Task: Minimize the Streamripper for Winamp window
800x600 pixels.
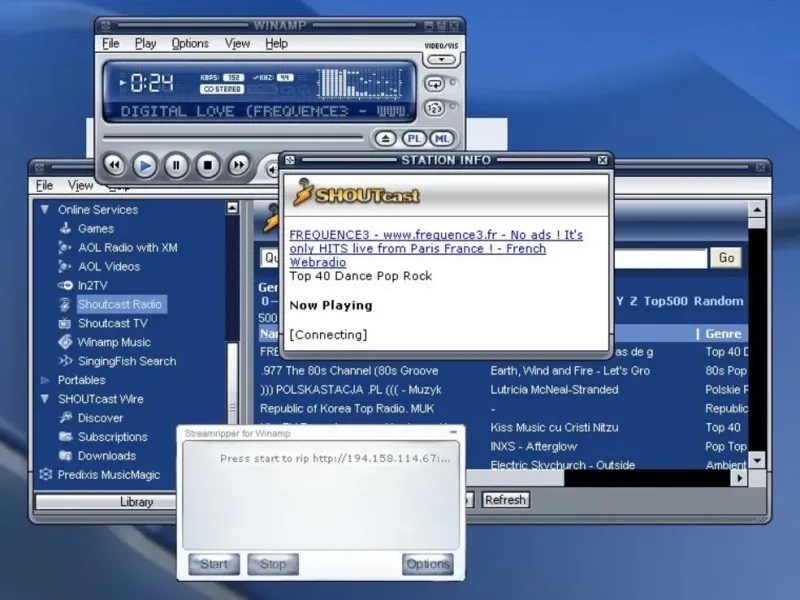Action: (x=454, y=432)
